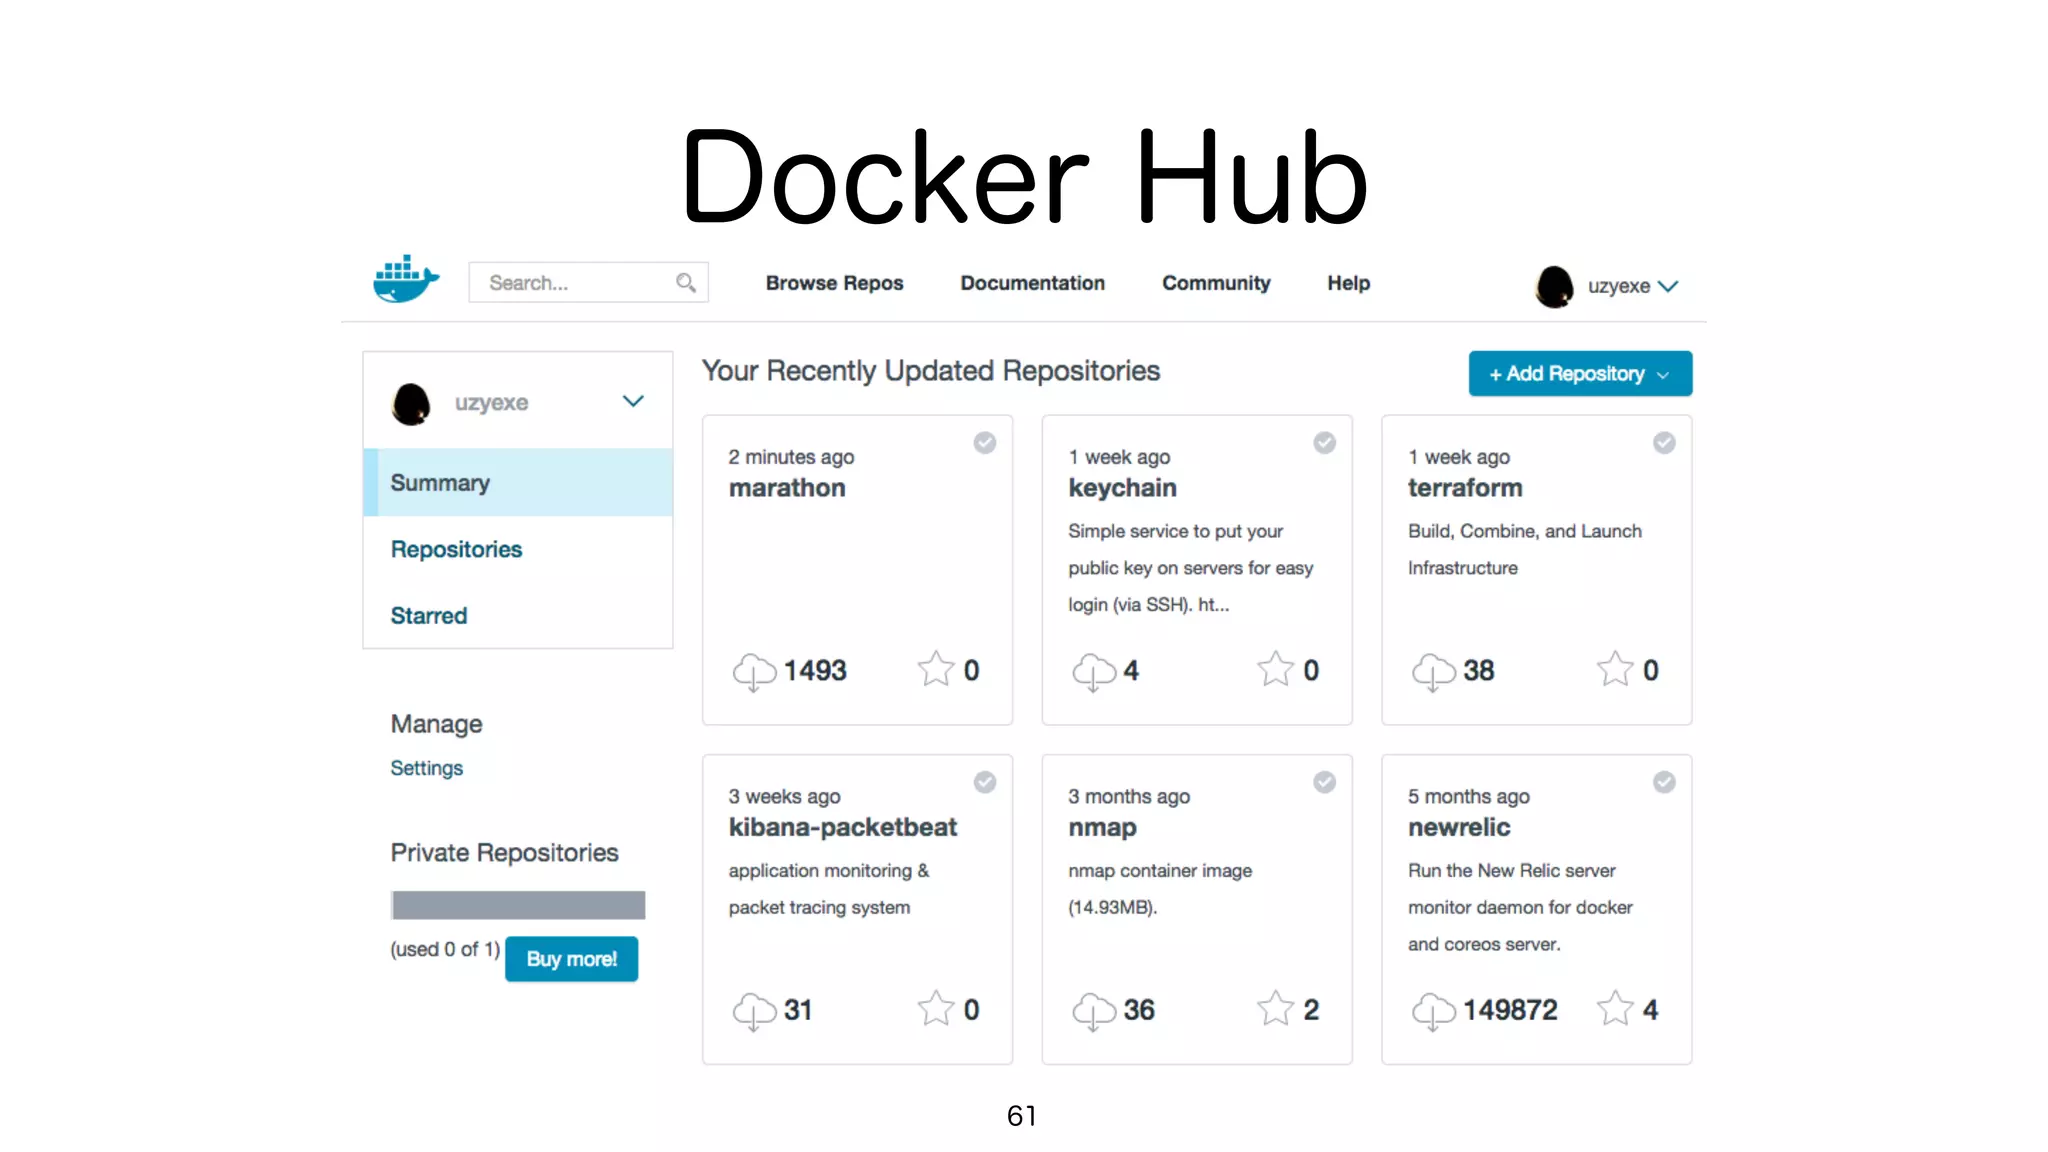The height and width of the screenshot is (1152, 2048).
Task: Click "2 minutes ago" timestamp
Action: point(791,457)
